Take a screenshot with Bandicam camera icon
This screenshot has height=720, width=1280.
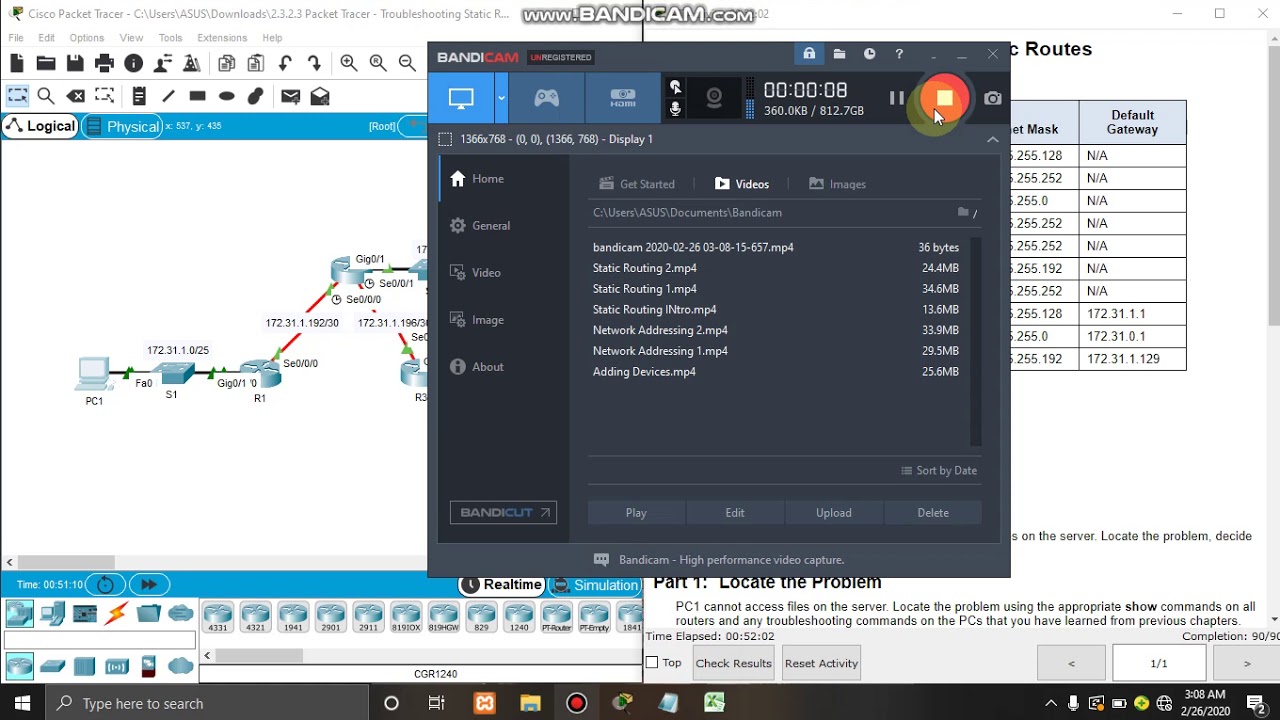coord(992,98)
